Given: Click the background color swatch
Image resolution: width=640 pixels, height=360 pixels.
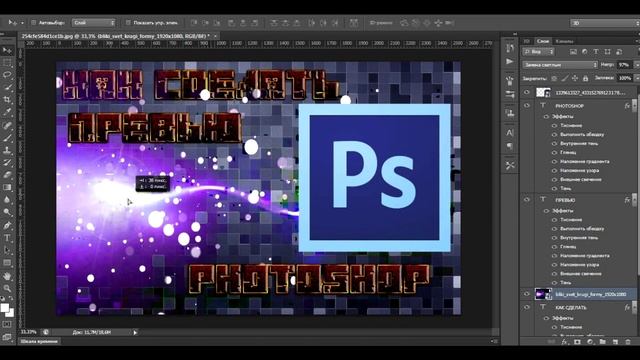Looking at the screenshot, I should [x=10, y=313].
